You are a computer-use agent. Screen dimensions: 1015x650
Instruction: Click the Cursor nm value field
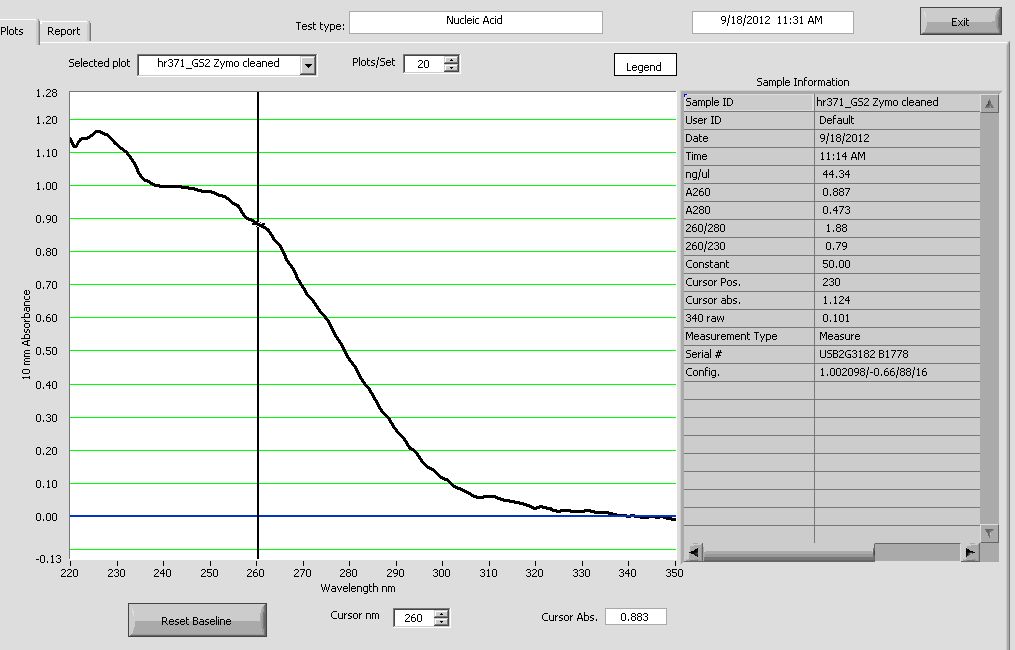coord(414,618)
